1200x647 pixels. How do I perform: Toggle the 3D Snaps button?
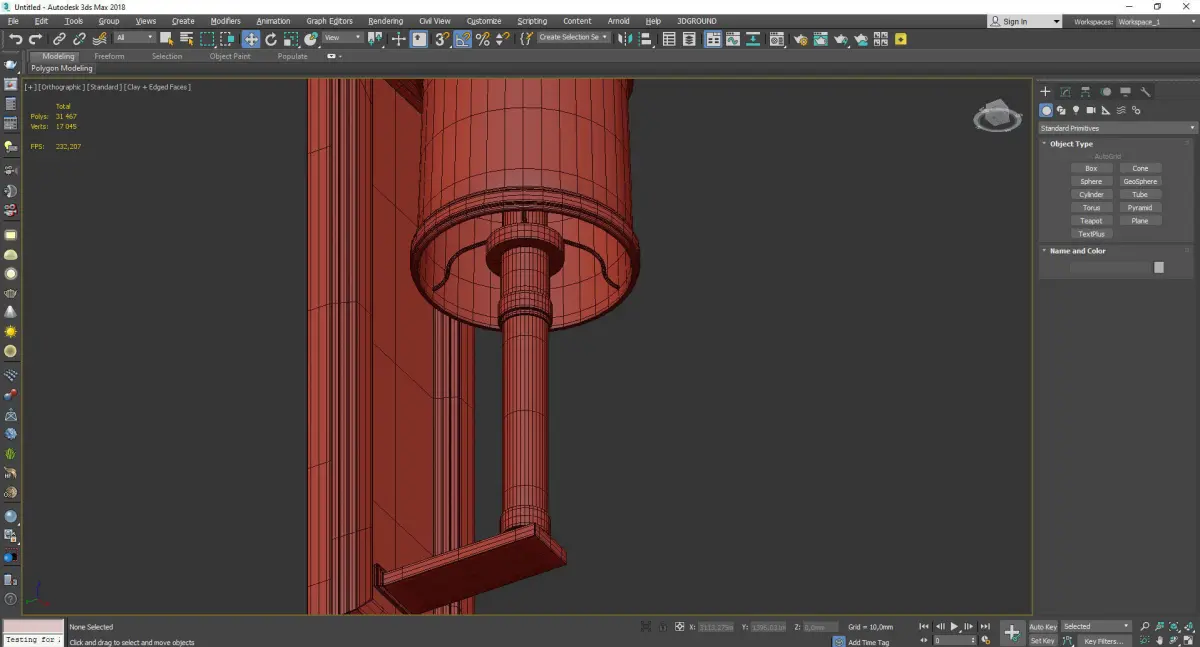coord(441,39)
